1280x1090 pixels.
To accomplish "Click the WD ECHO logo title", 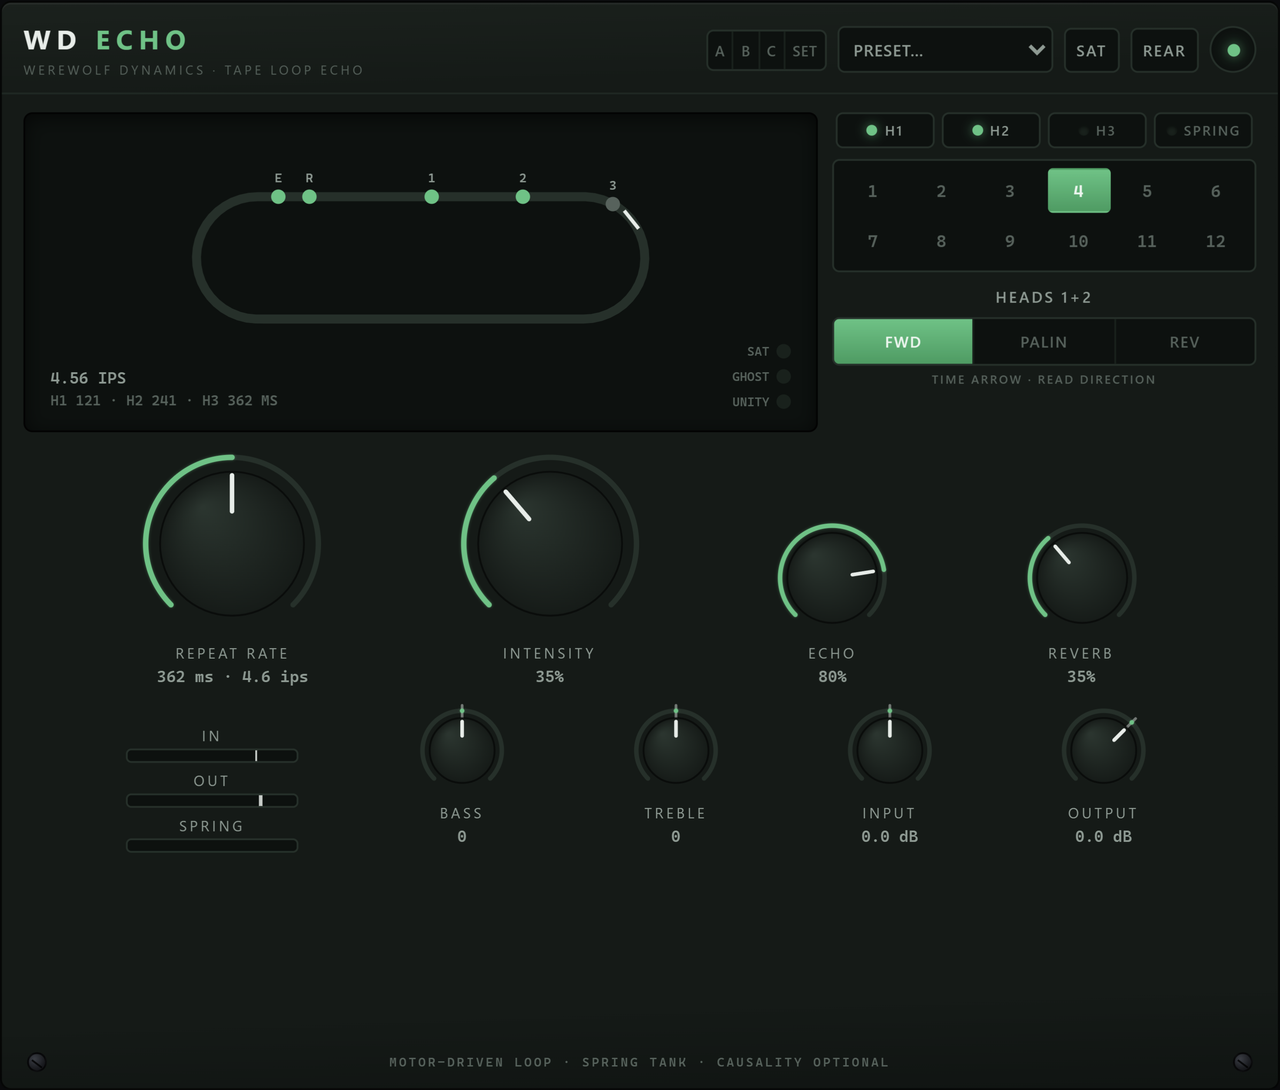I will 106,40.
